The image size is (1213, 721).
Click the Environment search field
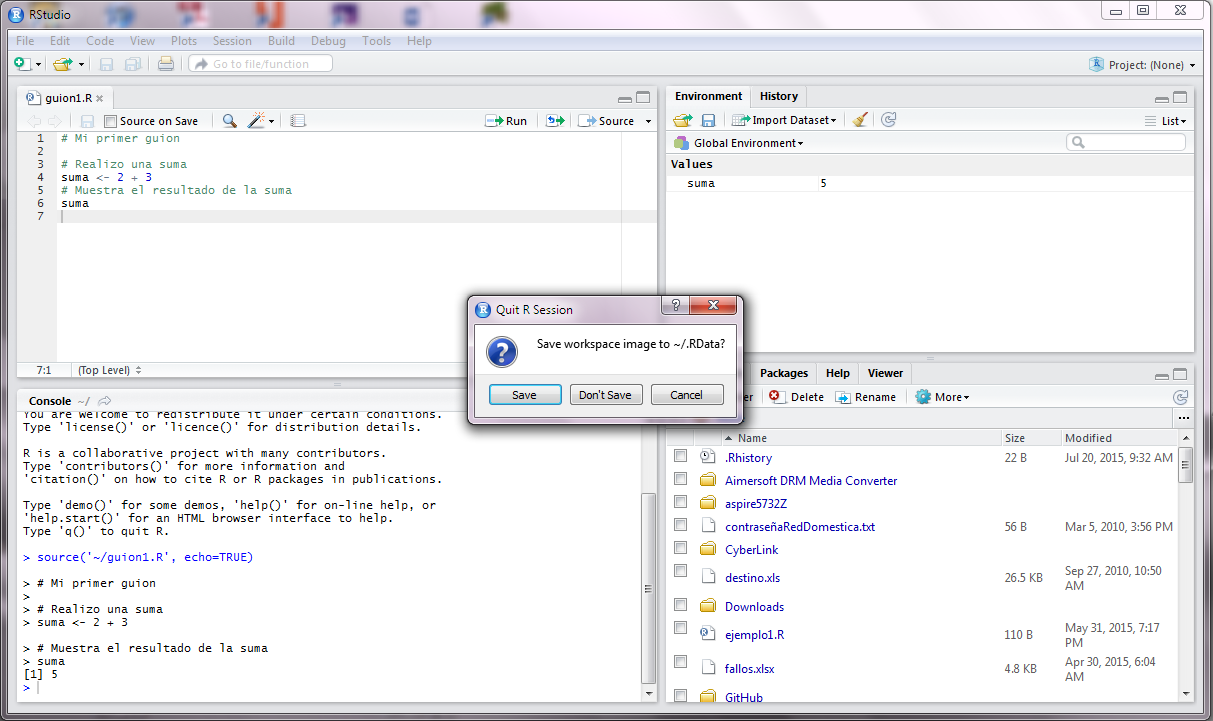(x=1126, y=142)
